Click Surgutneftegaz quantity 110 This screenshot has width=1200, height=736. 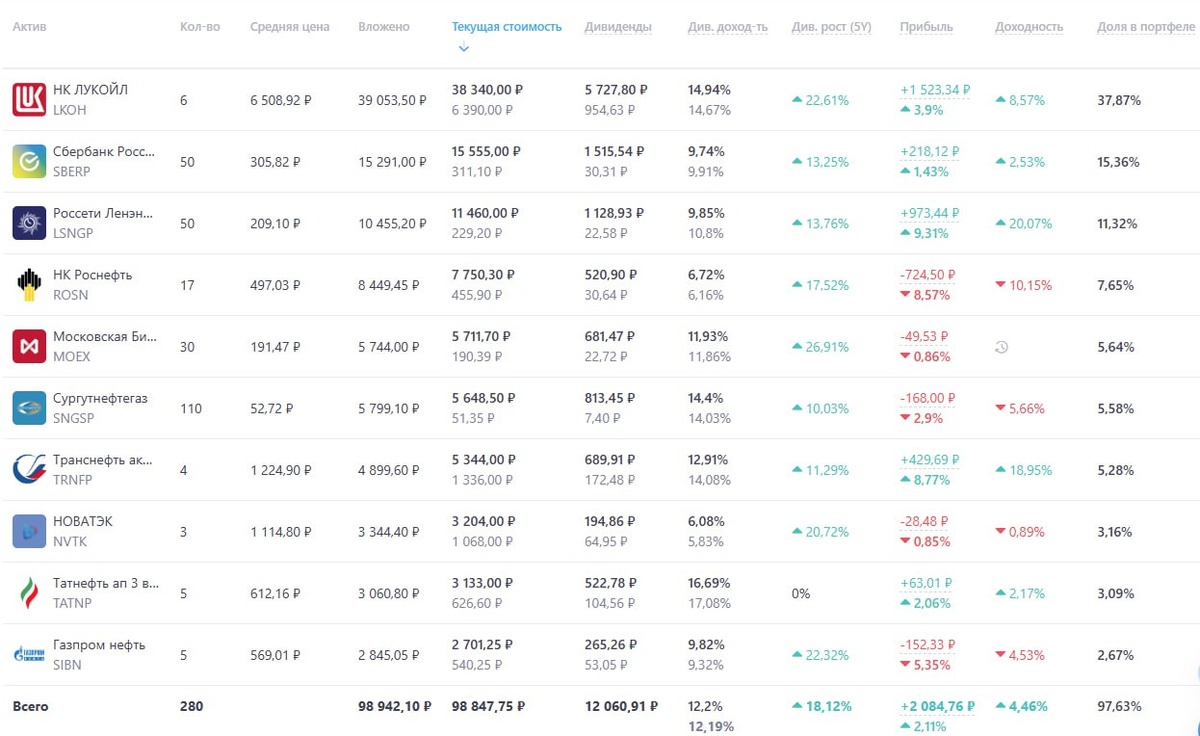pyautogui.click(x=191, y=408)
